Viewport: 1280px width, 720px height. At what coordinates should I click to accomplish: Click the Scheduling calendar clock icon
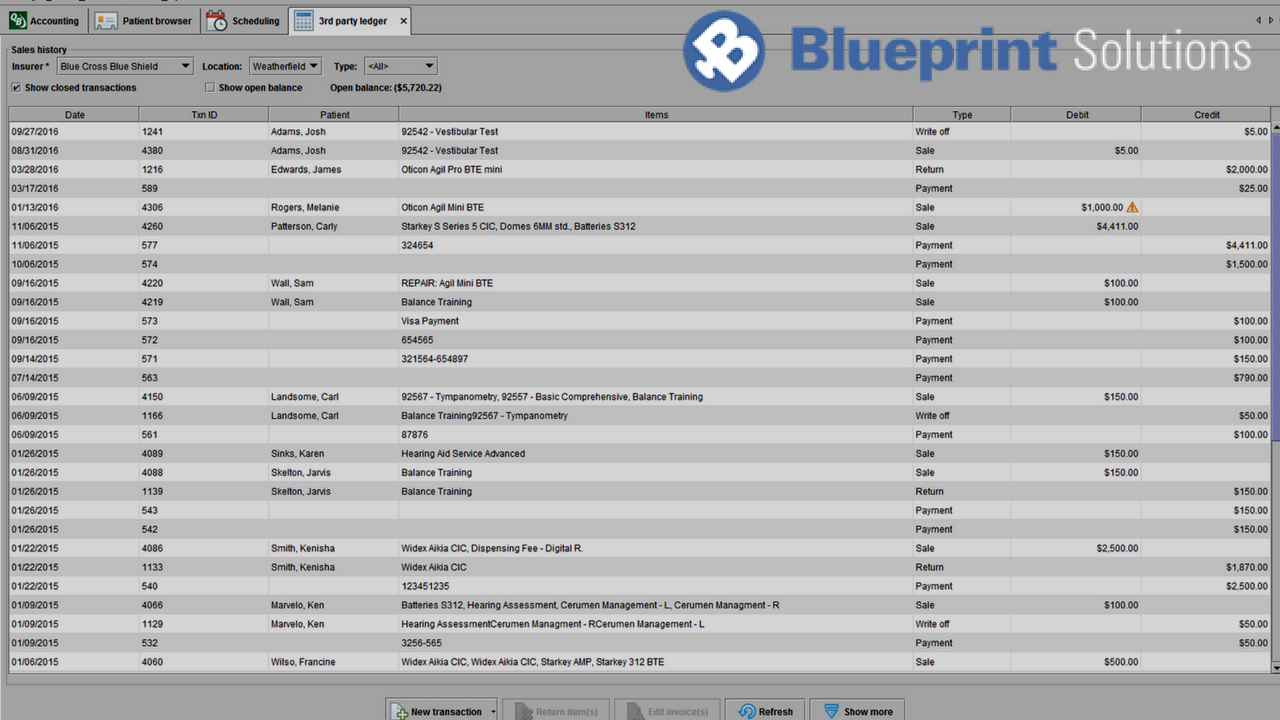[216, 20]
